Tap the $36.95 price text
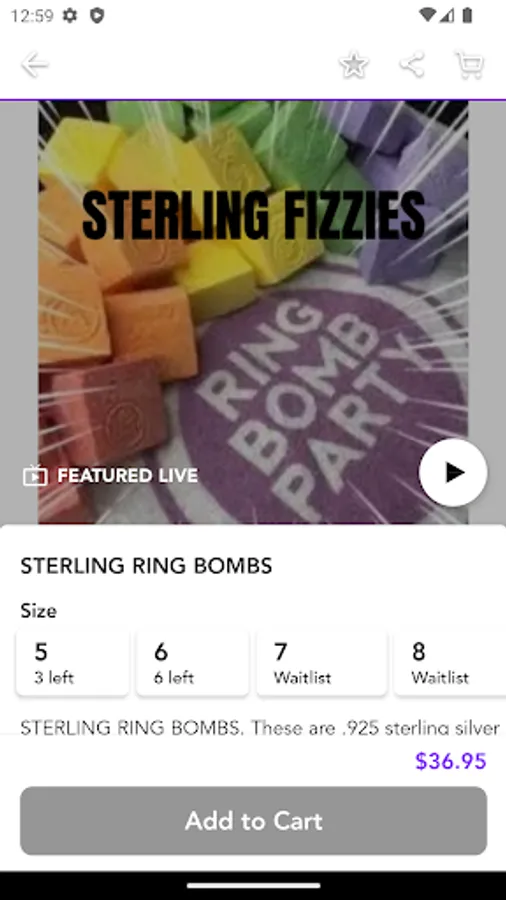 tap(451, 761)
